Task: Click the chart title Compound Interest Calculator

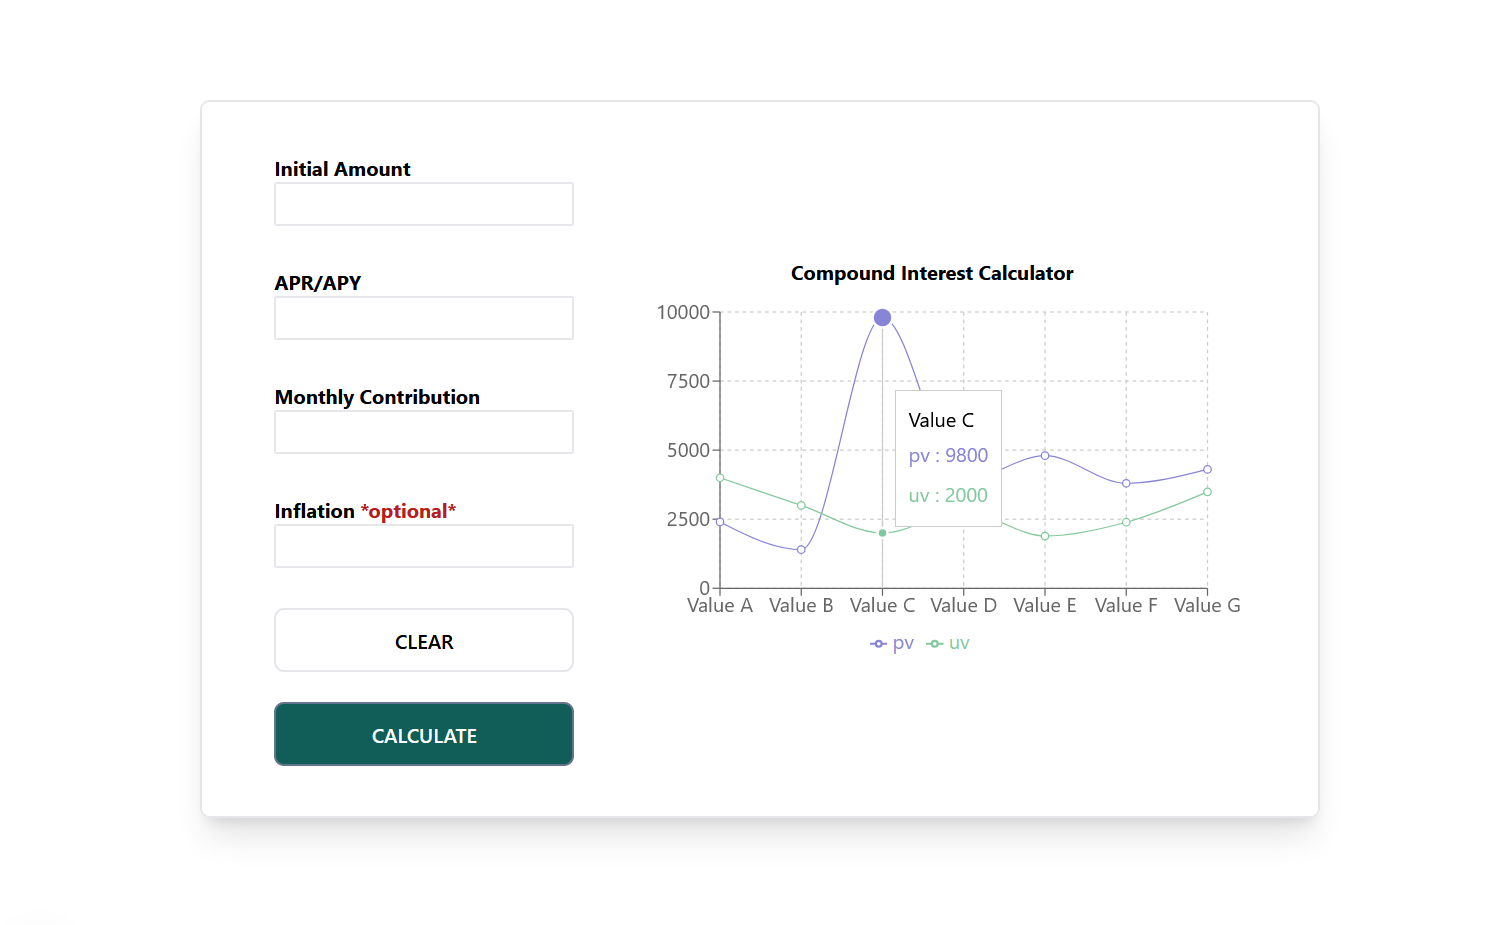Action: click(931, 273)
